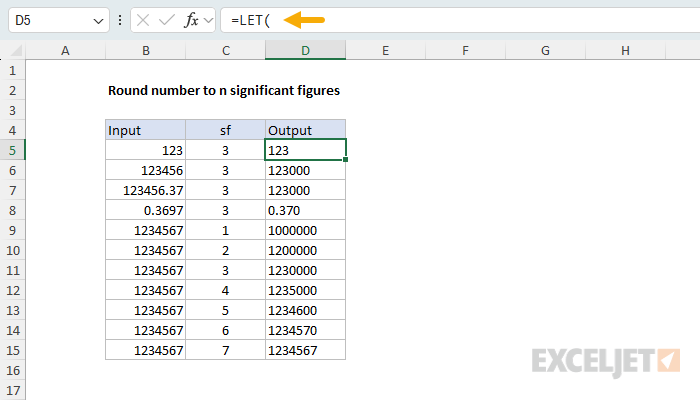Click the Name Box showing D5

pos(59,20)
